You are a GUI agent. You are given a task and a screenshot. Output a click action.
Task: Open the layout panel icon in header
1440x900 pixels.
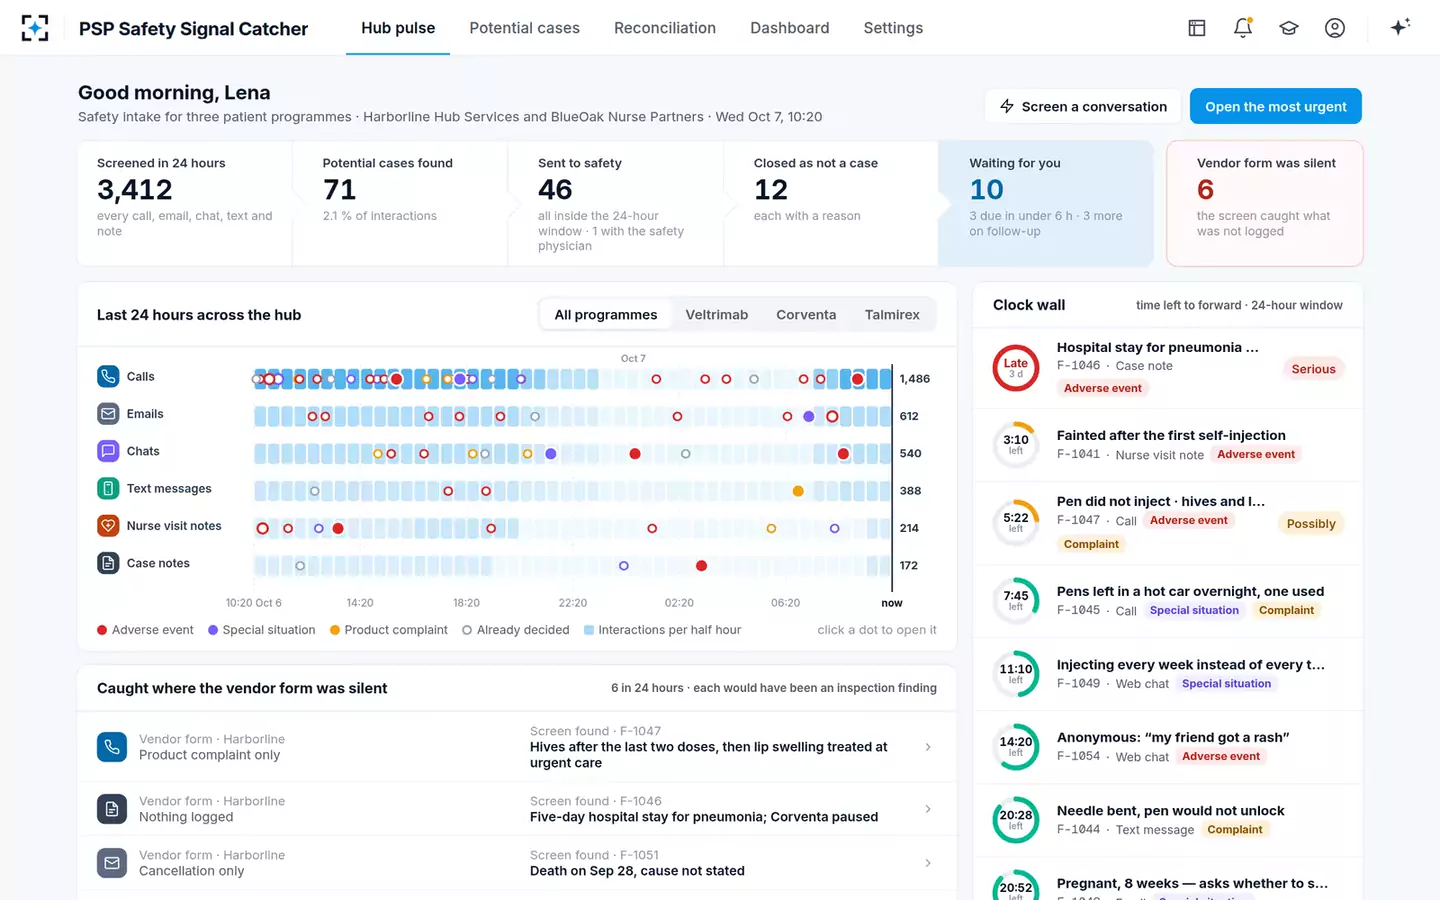click(x=1197, y=28)
